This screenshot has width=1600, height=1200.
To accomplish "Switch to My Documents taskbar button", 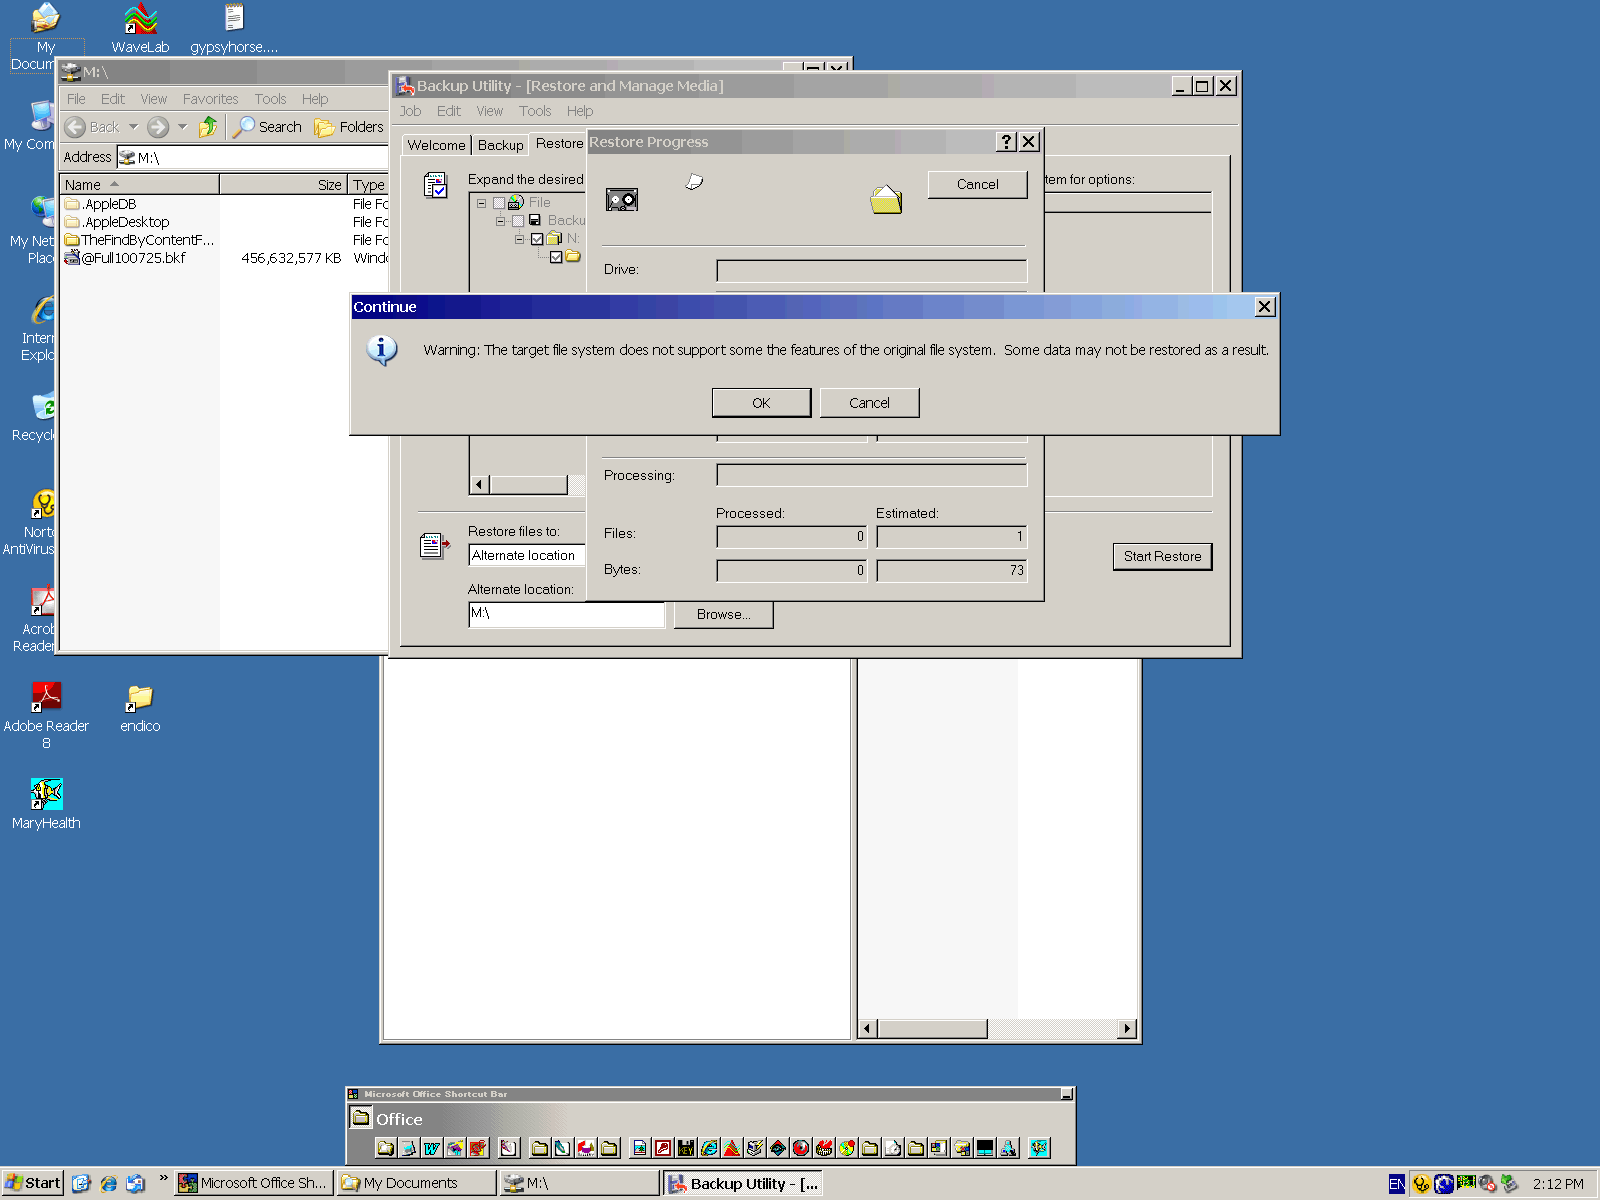I will 415,1183.
